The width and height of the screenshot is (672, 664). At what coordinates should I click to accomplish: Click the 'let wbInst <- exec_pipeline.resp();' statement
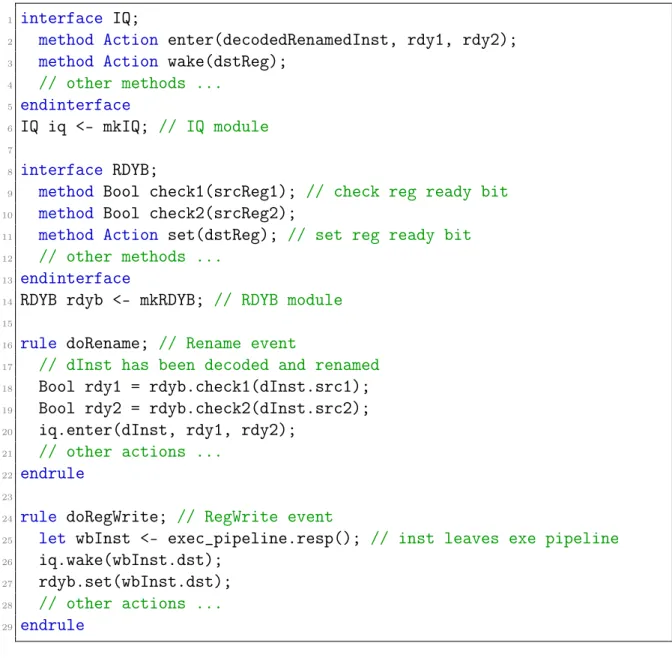tap(199, 539)
